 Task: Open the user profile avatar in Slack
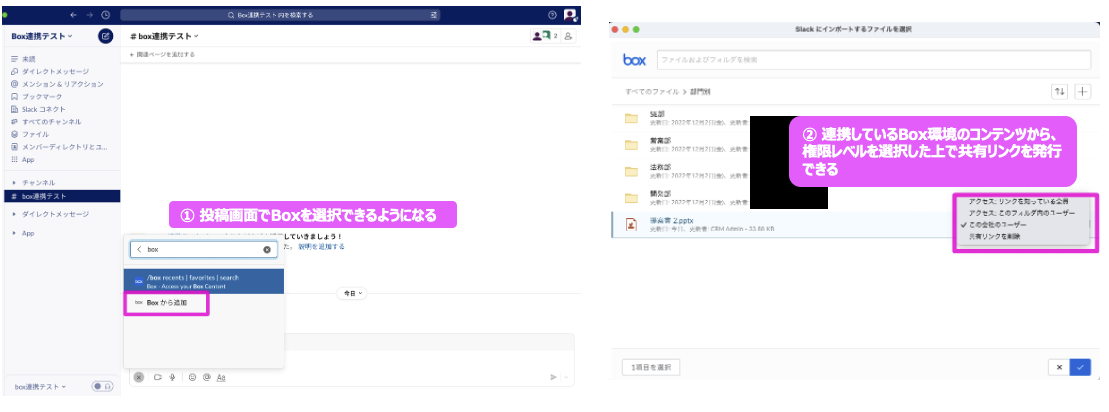pos(570,15)
